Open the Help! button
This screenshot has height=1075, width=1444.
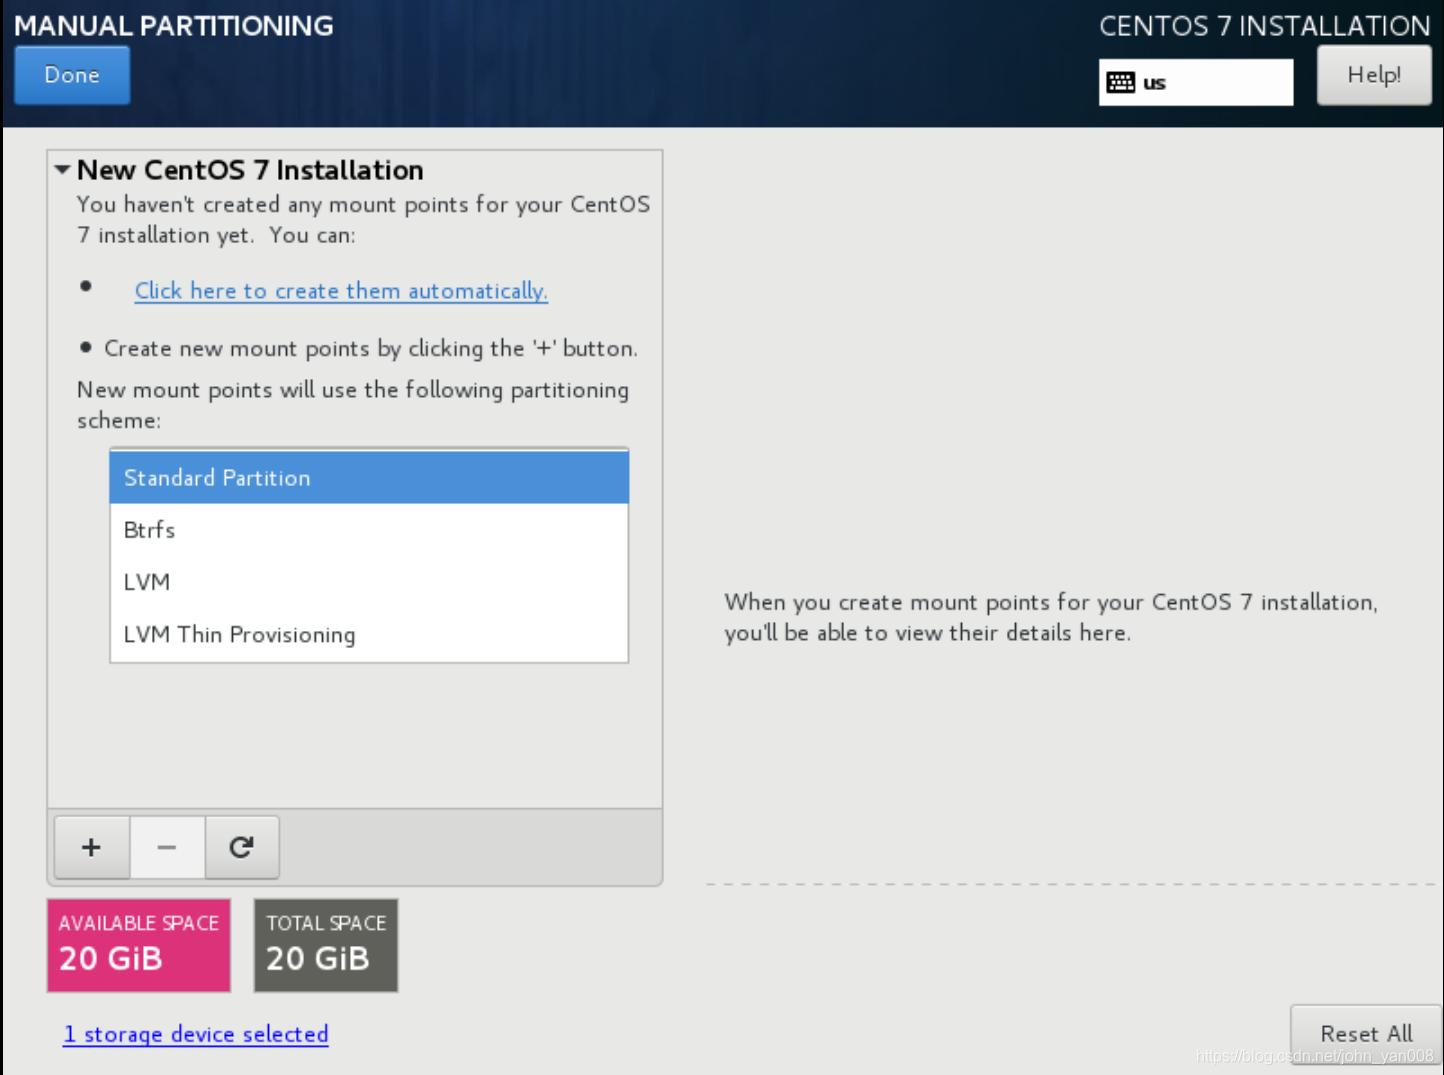click(1374, 75)
